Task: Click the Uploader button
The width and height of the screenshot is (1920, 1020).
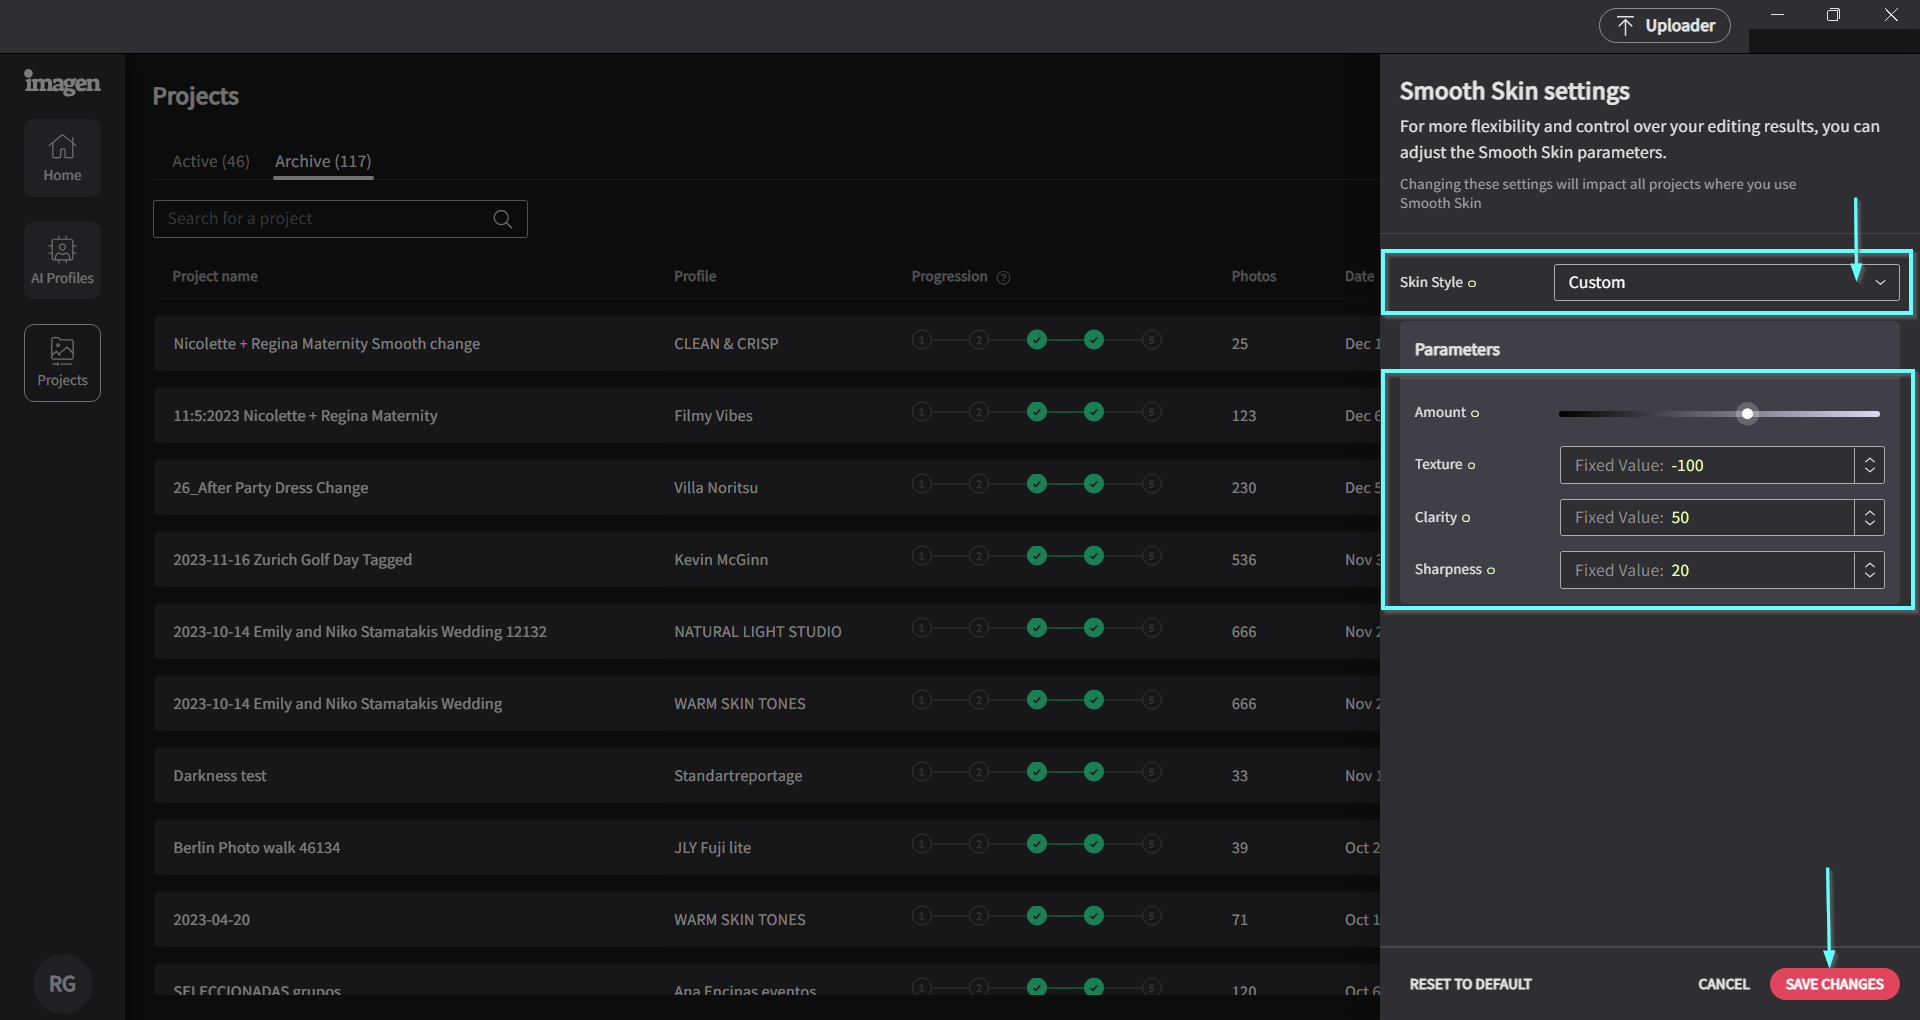Action: [x=1665, y=26]
